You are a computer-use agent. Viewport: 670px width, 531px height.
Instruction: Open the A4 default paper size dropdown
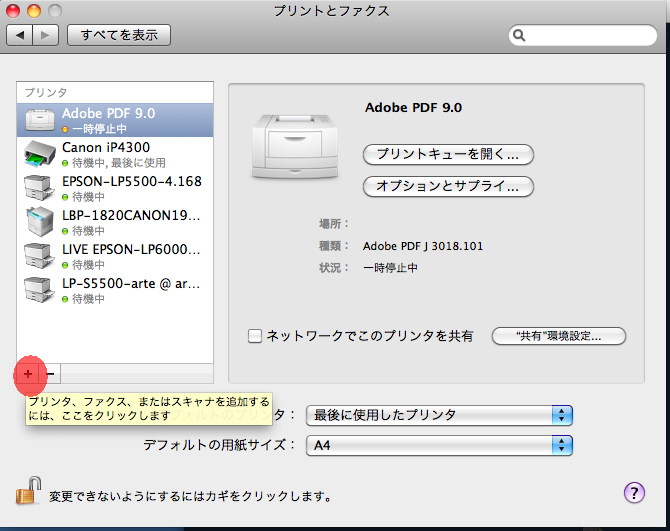click(439, 446)
